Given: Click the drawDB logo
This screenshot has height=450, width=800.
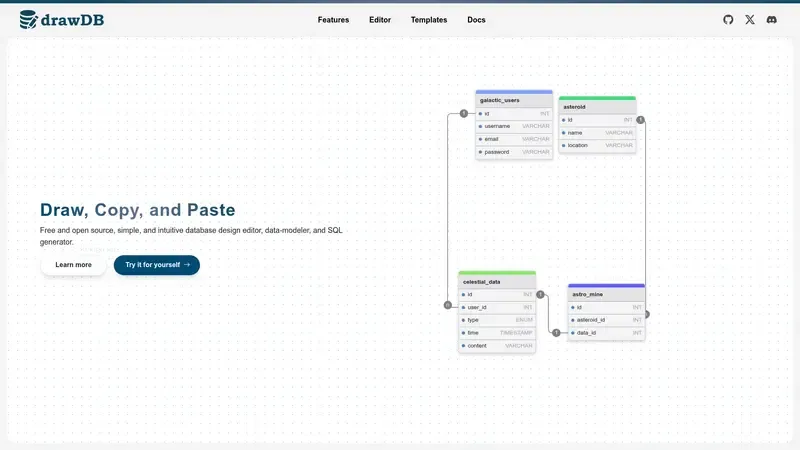Looking at the screenshot, I should click(x=62, y=20).
